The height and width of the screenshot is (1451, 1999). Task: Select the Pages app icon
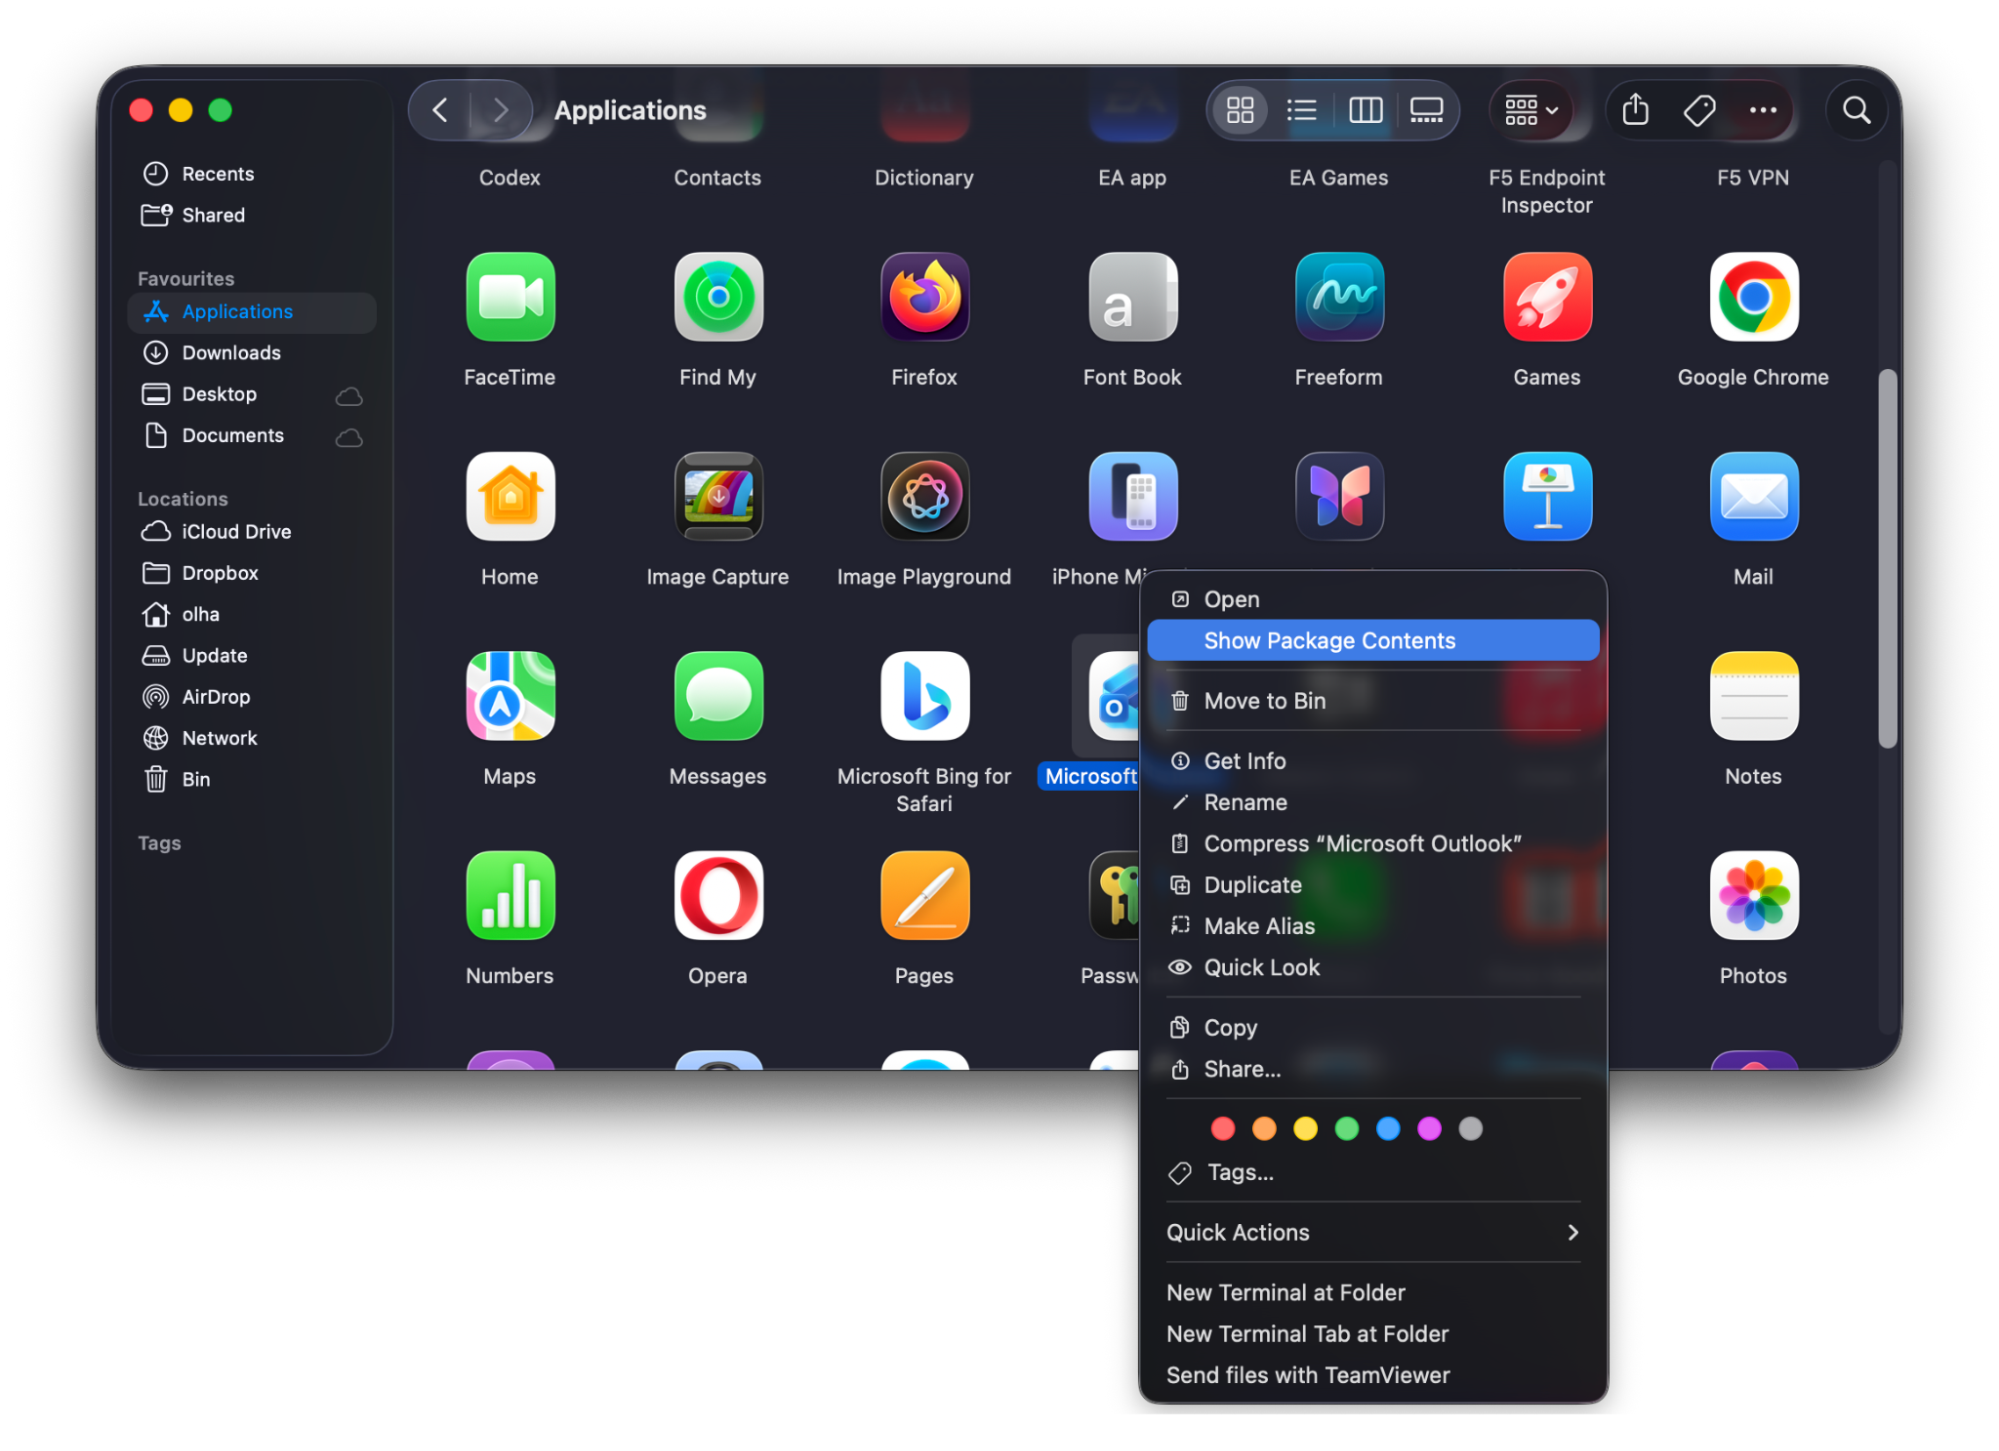pos(925,896)
